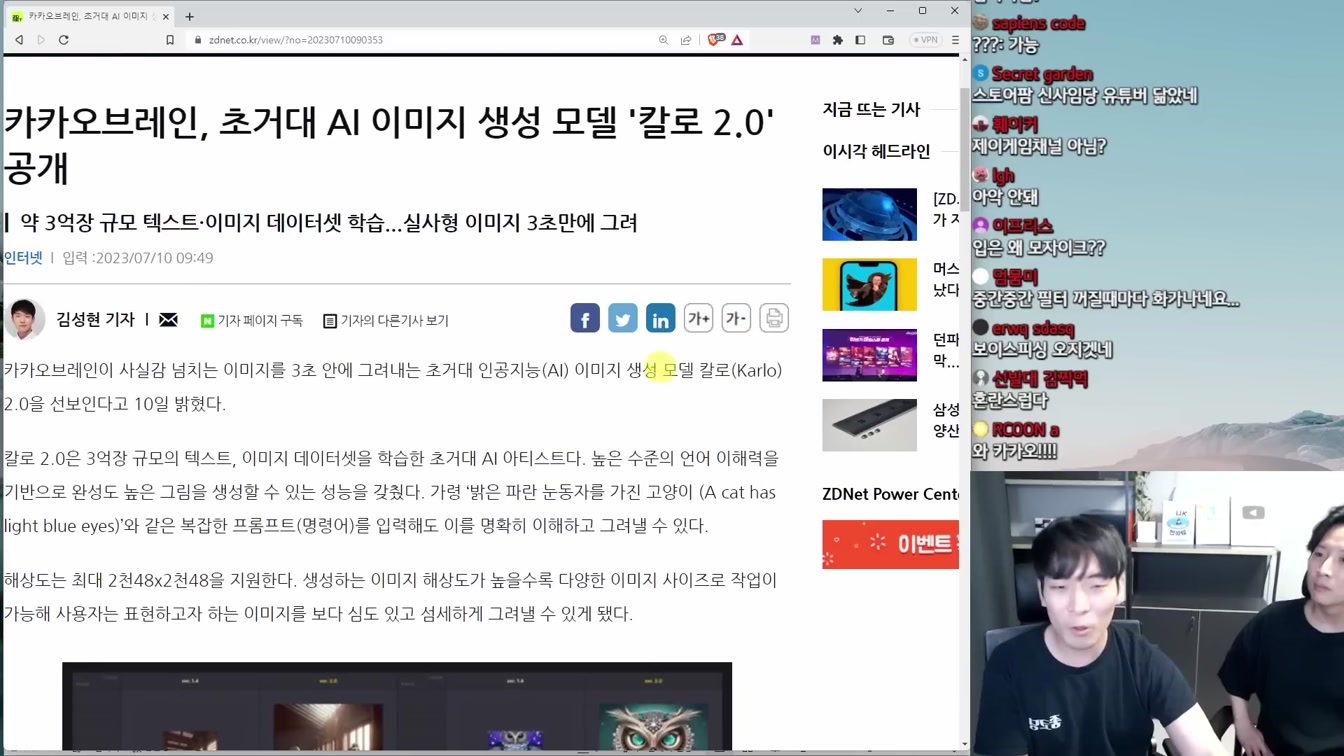Open the Twitter bird phone thumbnail
Viewport: 1344px width, 756px height.
coord(869,285)
